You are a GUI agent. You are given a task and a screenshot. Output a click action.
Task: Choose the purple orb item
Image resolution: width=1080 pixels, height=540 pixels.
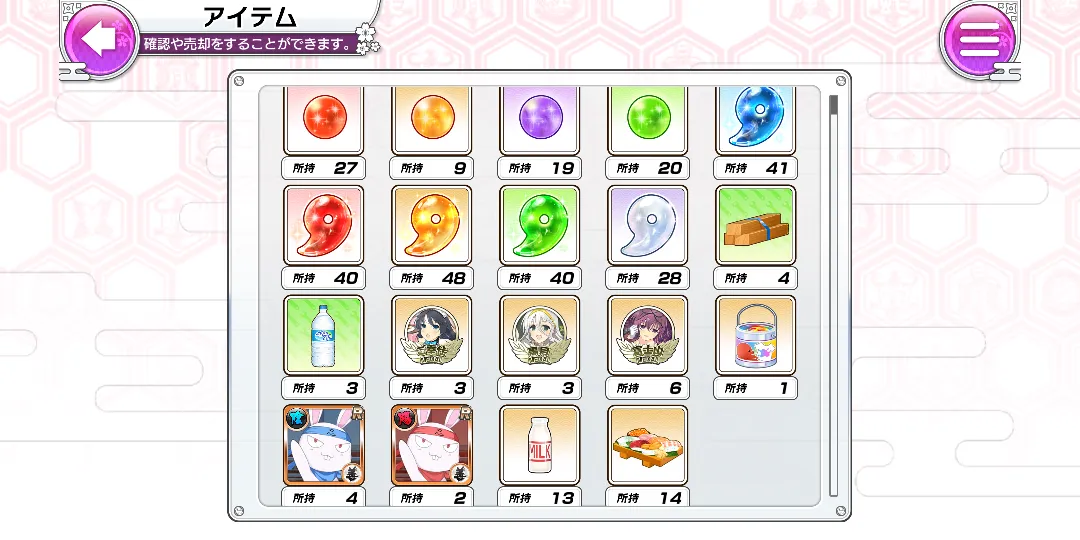[539, 121]
